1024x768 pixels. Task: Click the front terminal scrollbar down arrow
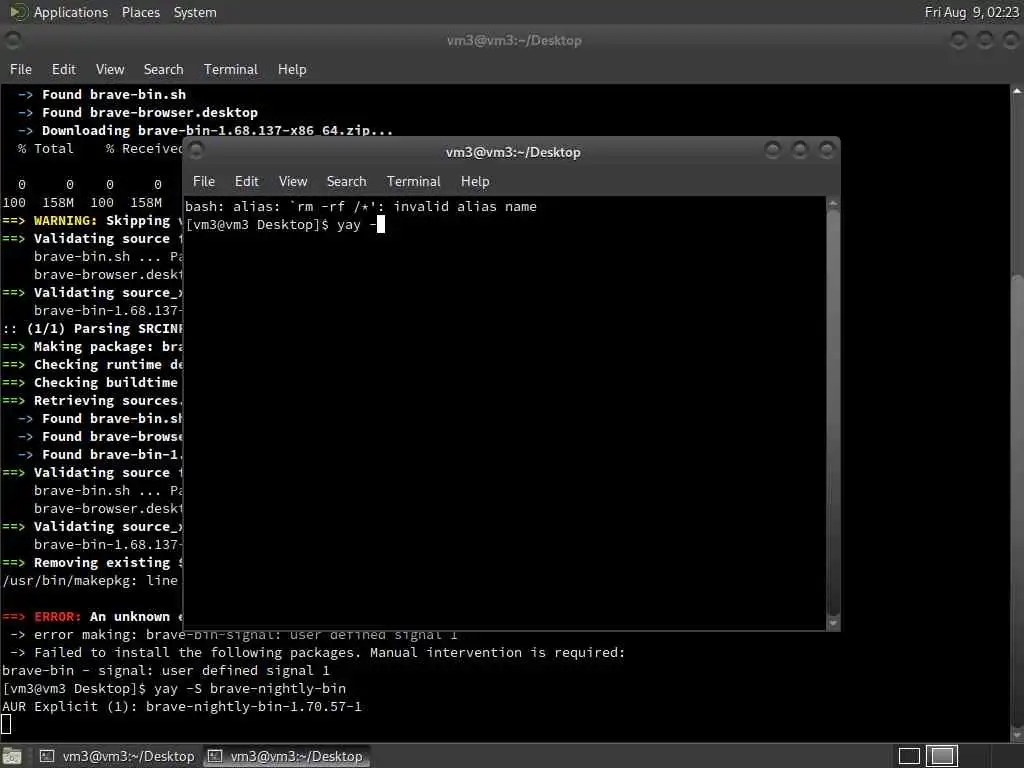pyautogui.click(x=833, y=623)
